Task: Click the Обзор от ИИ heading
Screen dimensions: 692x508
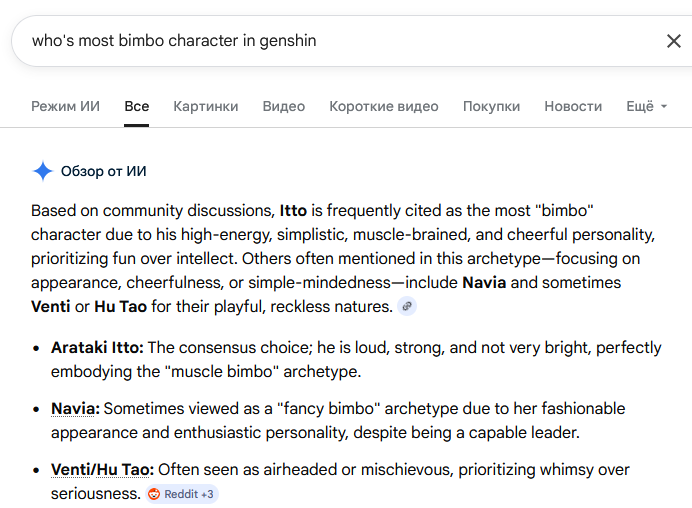Action: pyautogui.click(x=104, y=171)
